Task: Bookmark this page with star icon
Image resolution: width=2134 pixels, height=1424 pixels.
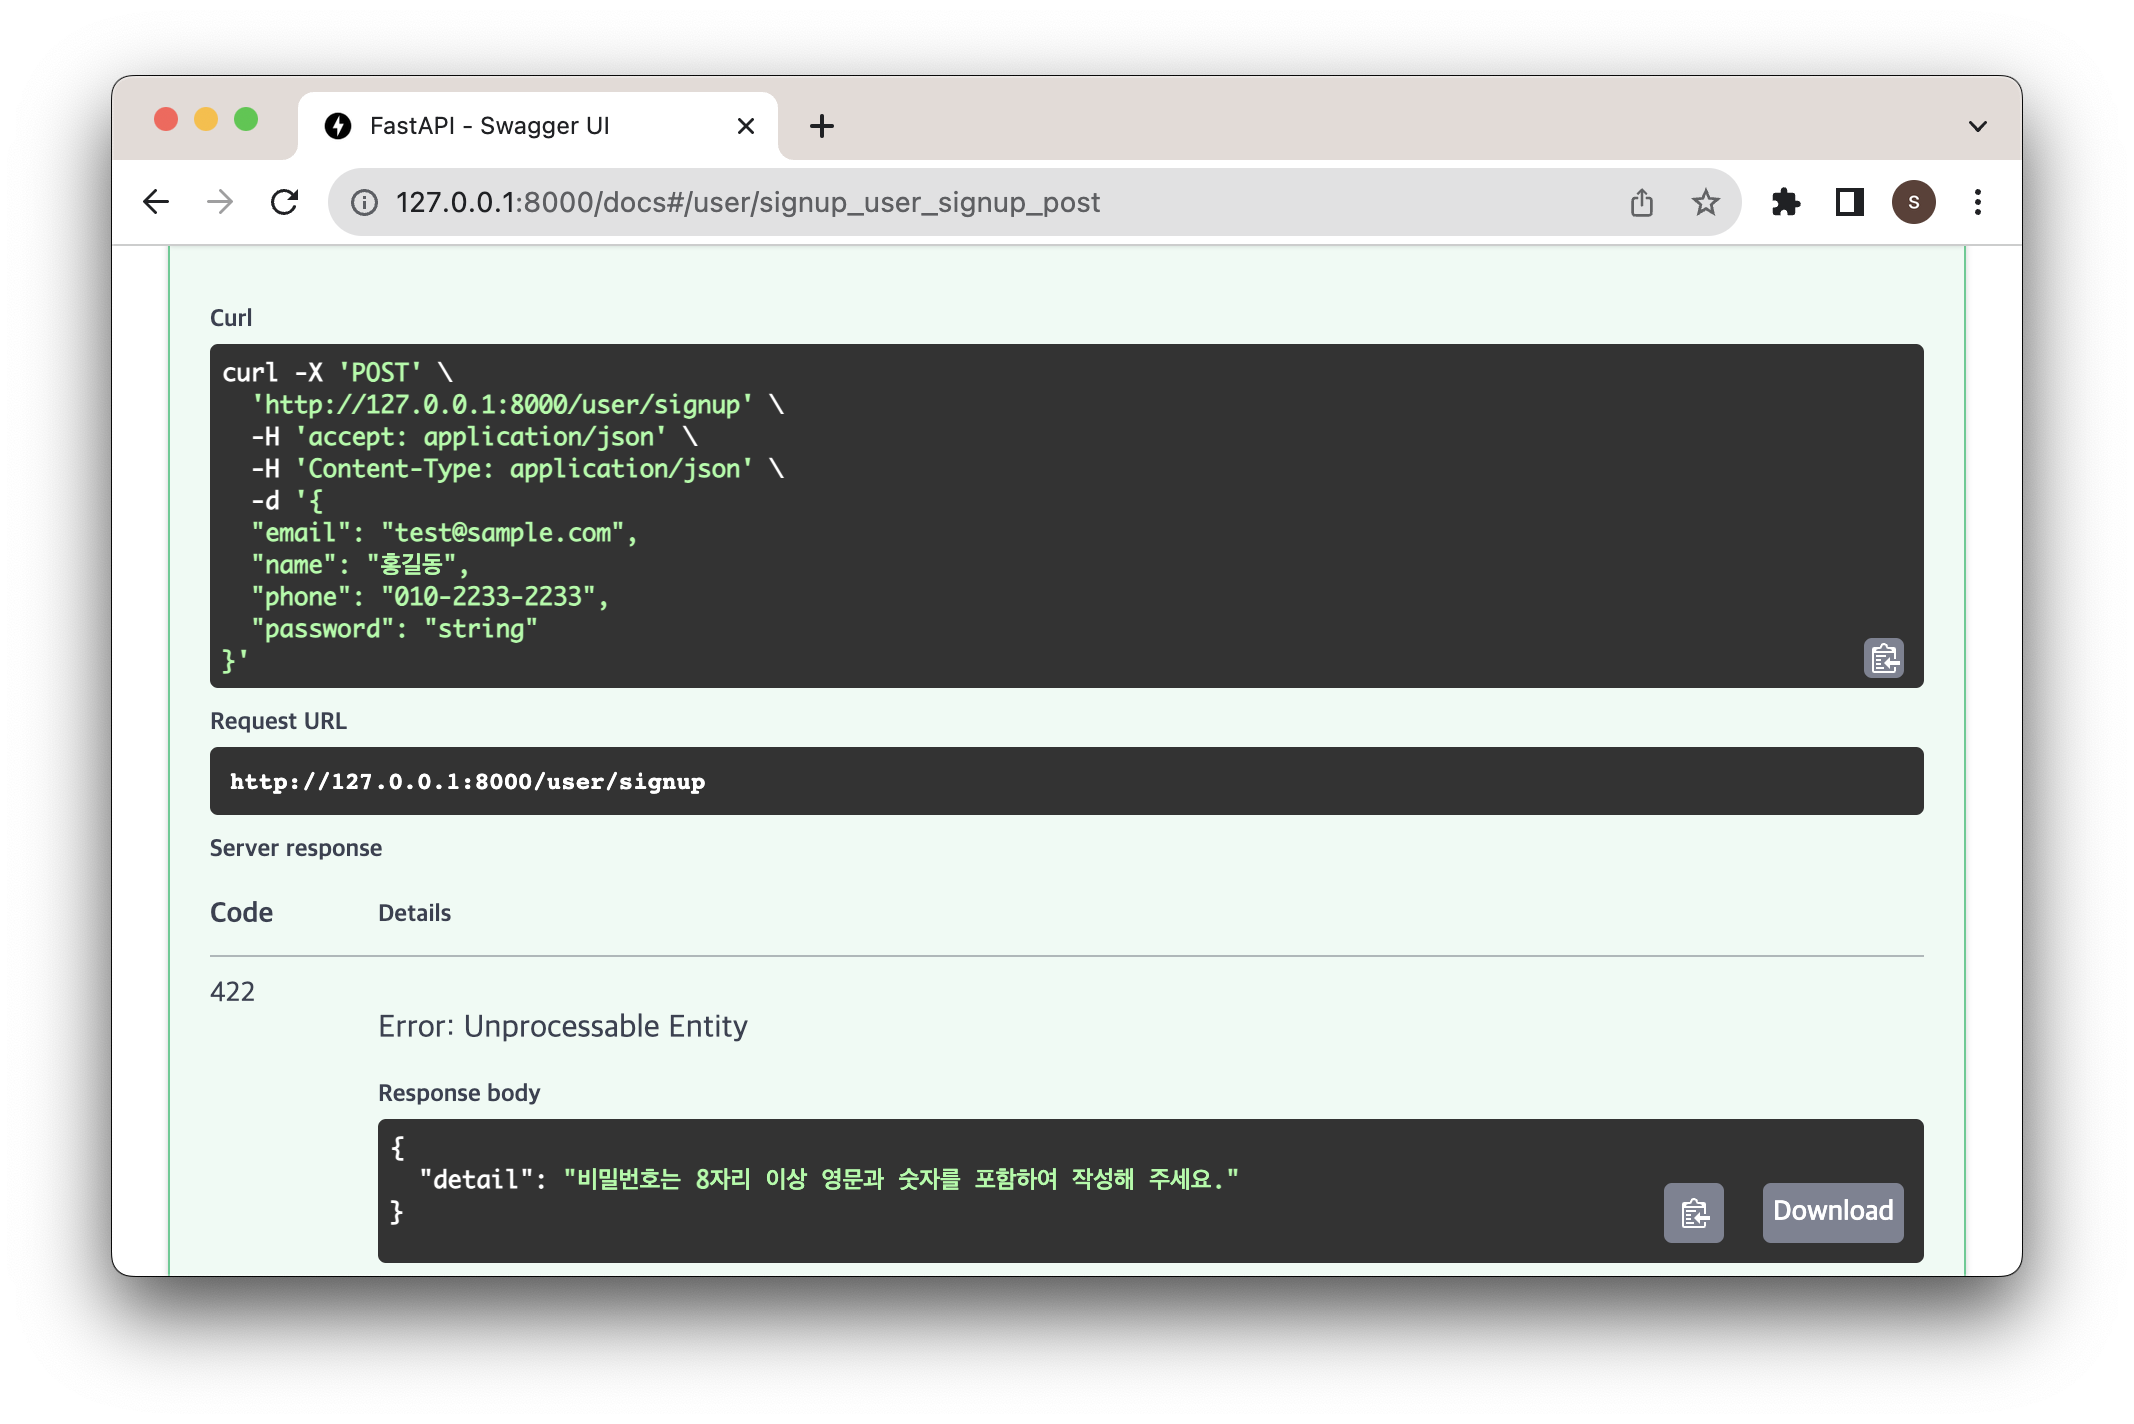Action: (1705, 203)
